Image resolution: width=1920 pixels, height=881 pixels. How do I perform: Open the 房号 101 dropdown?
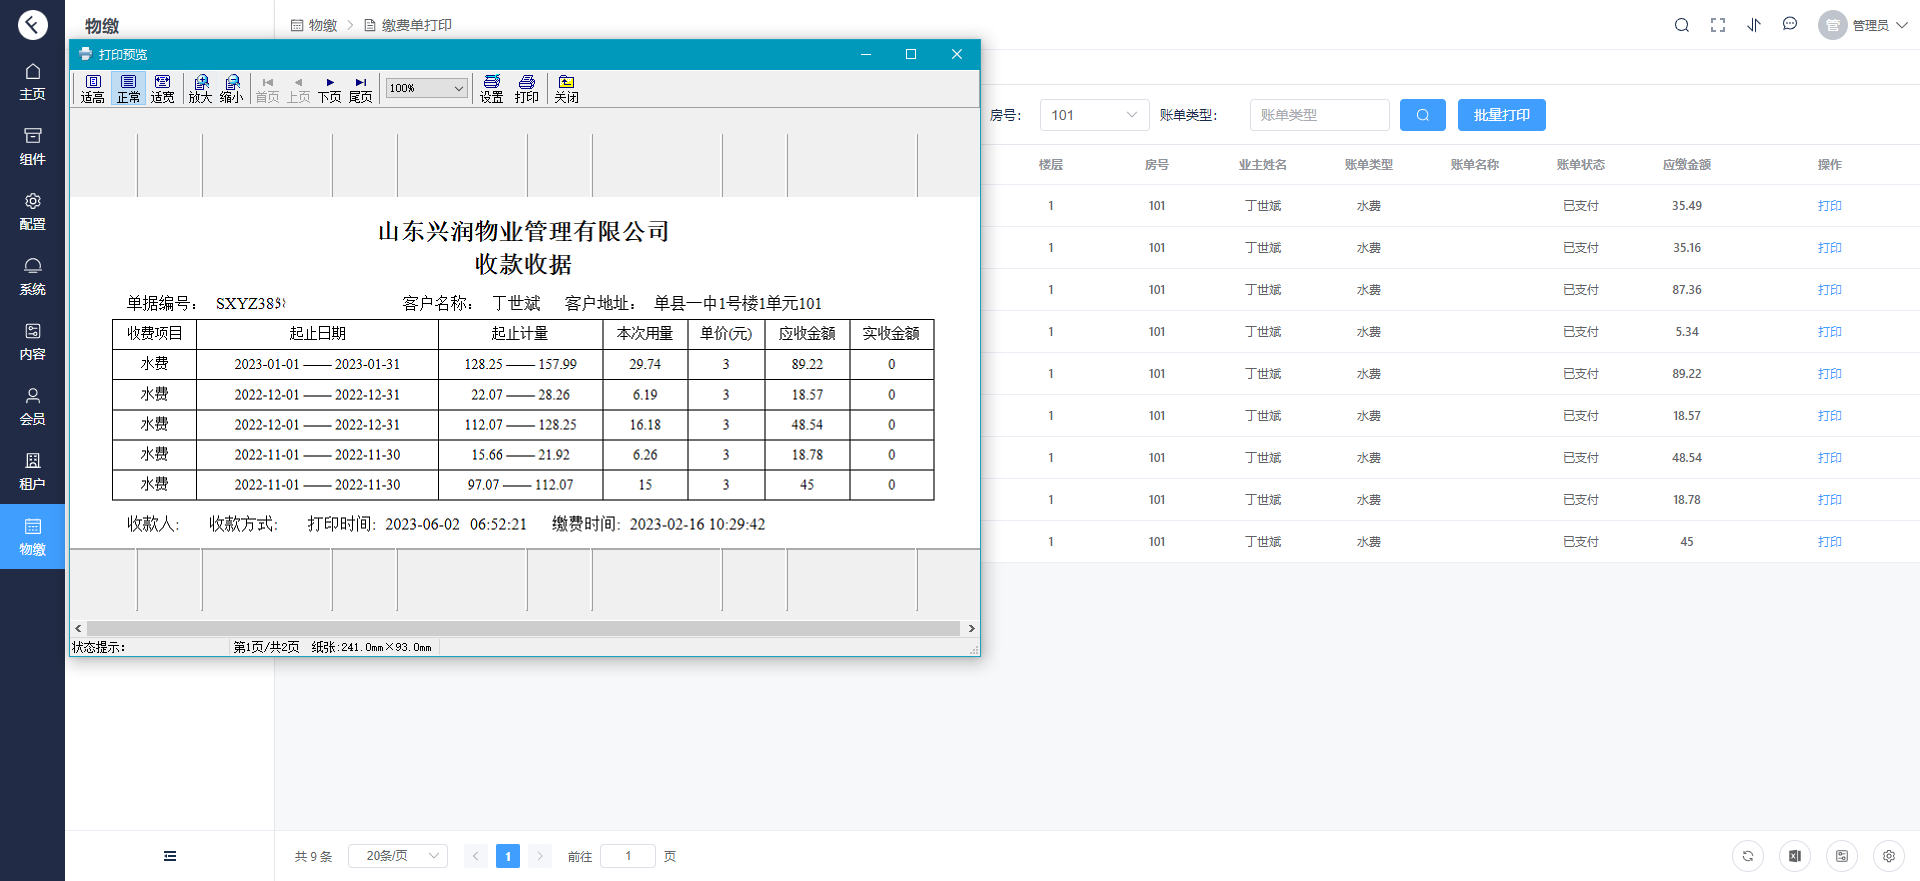pos(1095,115)
